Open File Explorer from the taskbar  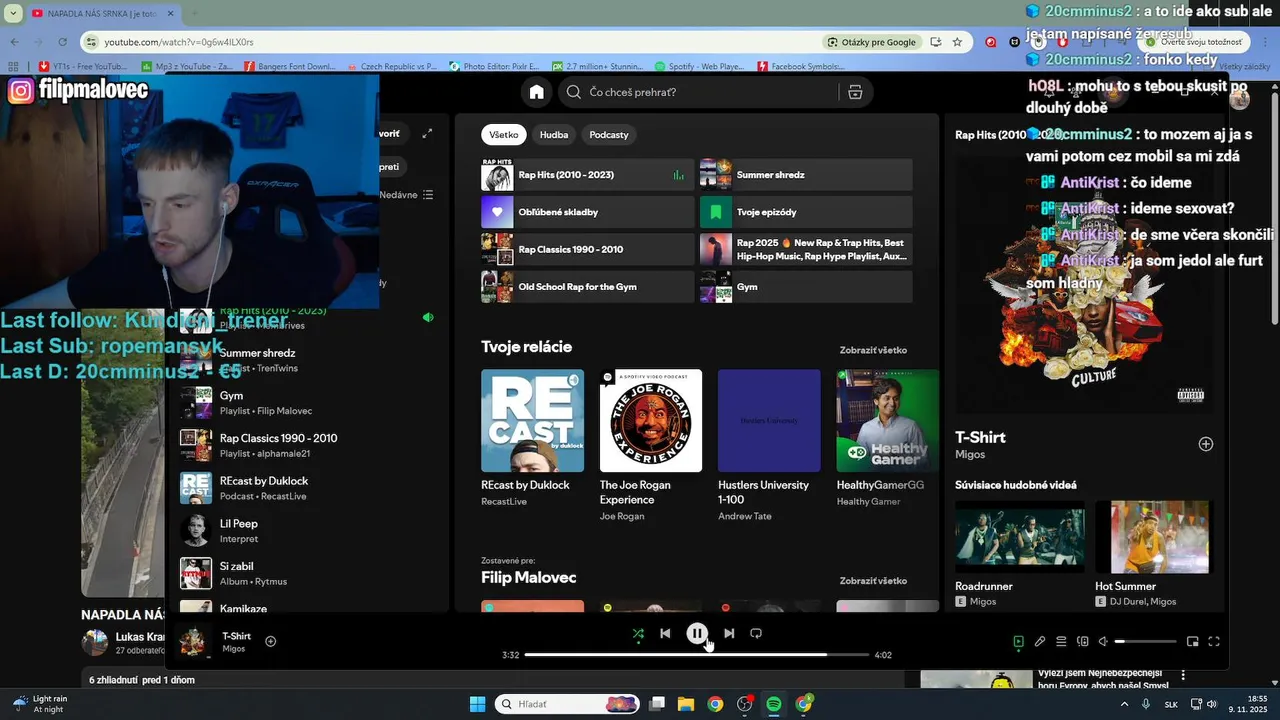(x=686, y=704)
